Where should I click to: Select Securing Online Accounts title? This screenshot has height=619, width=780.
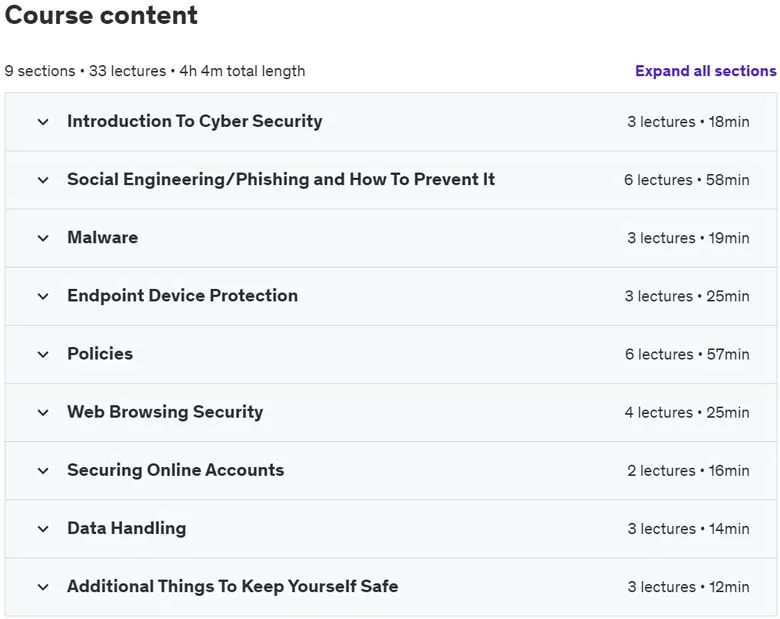point(176,470)
